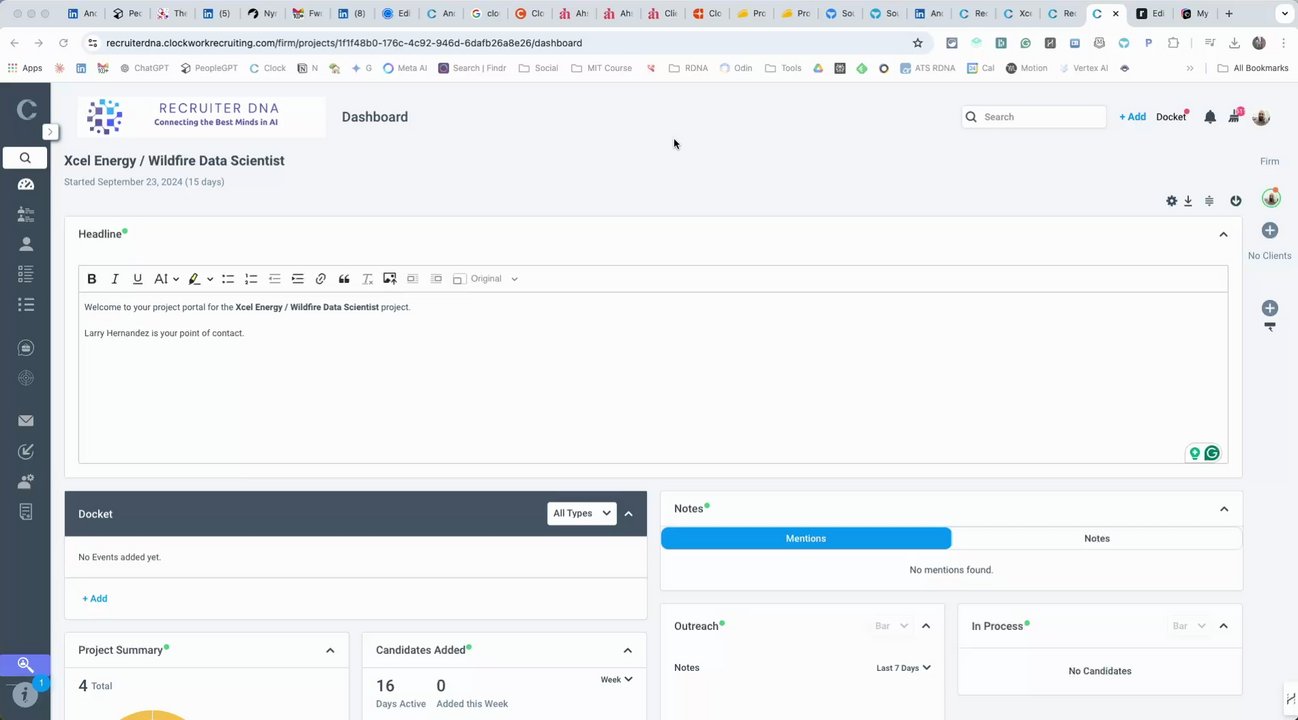This screenshot has width=1298, height=720.
Task: Open the bulleted list icon in sidebar
Action: pos(26,304)
